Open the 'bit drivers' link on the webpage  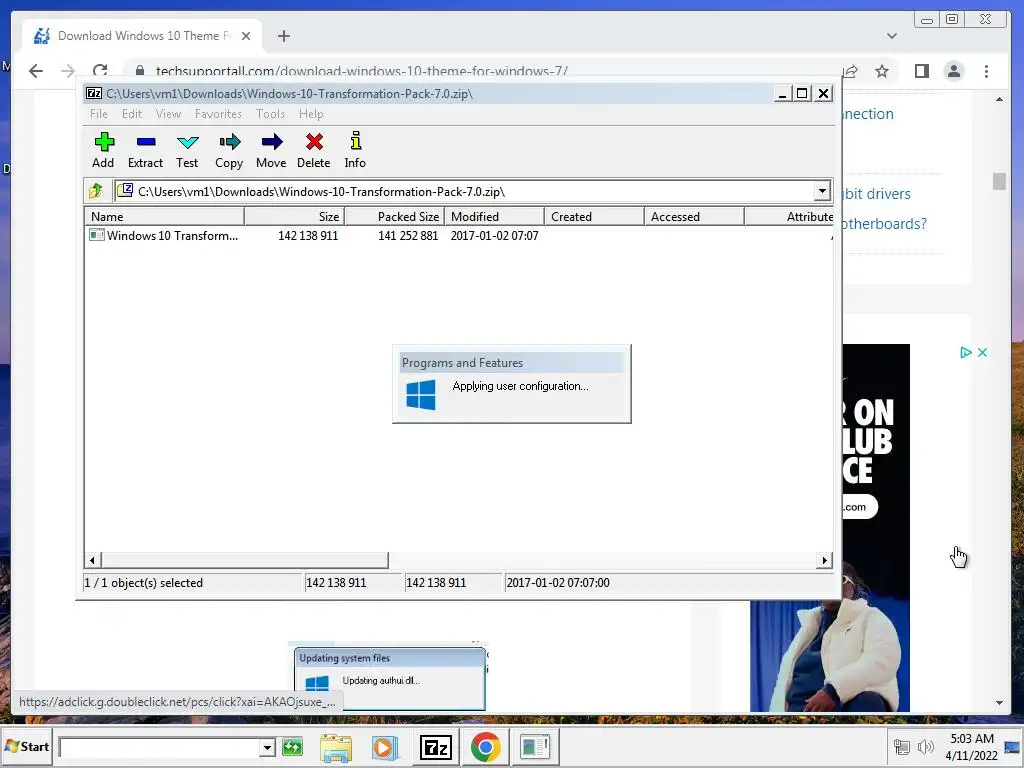click(x=876, y=194)
